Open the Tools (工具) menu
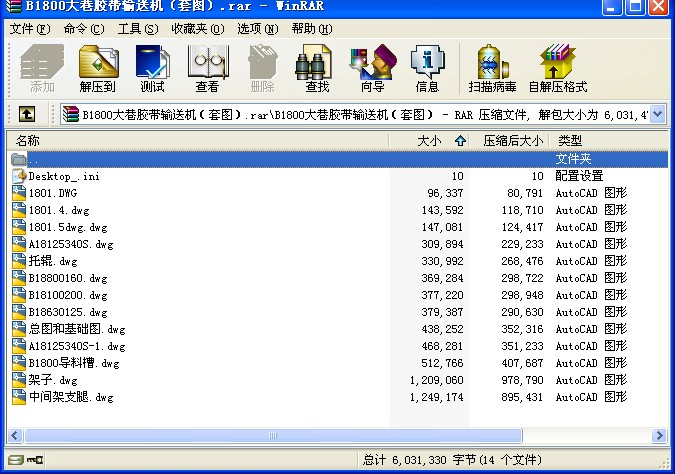675x474 pixels. pyautogui.click(x=137, y=28)
